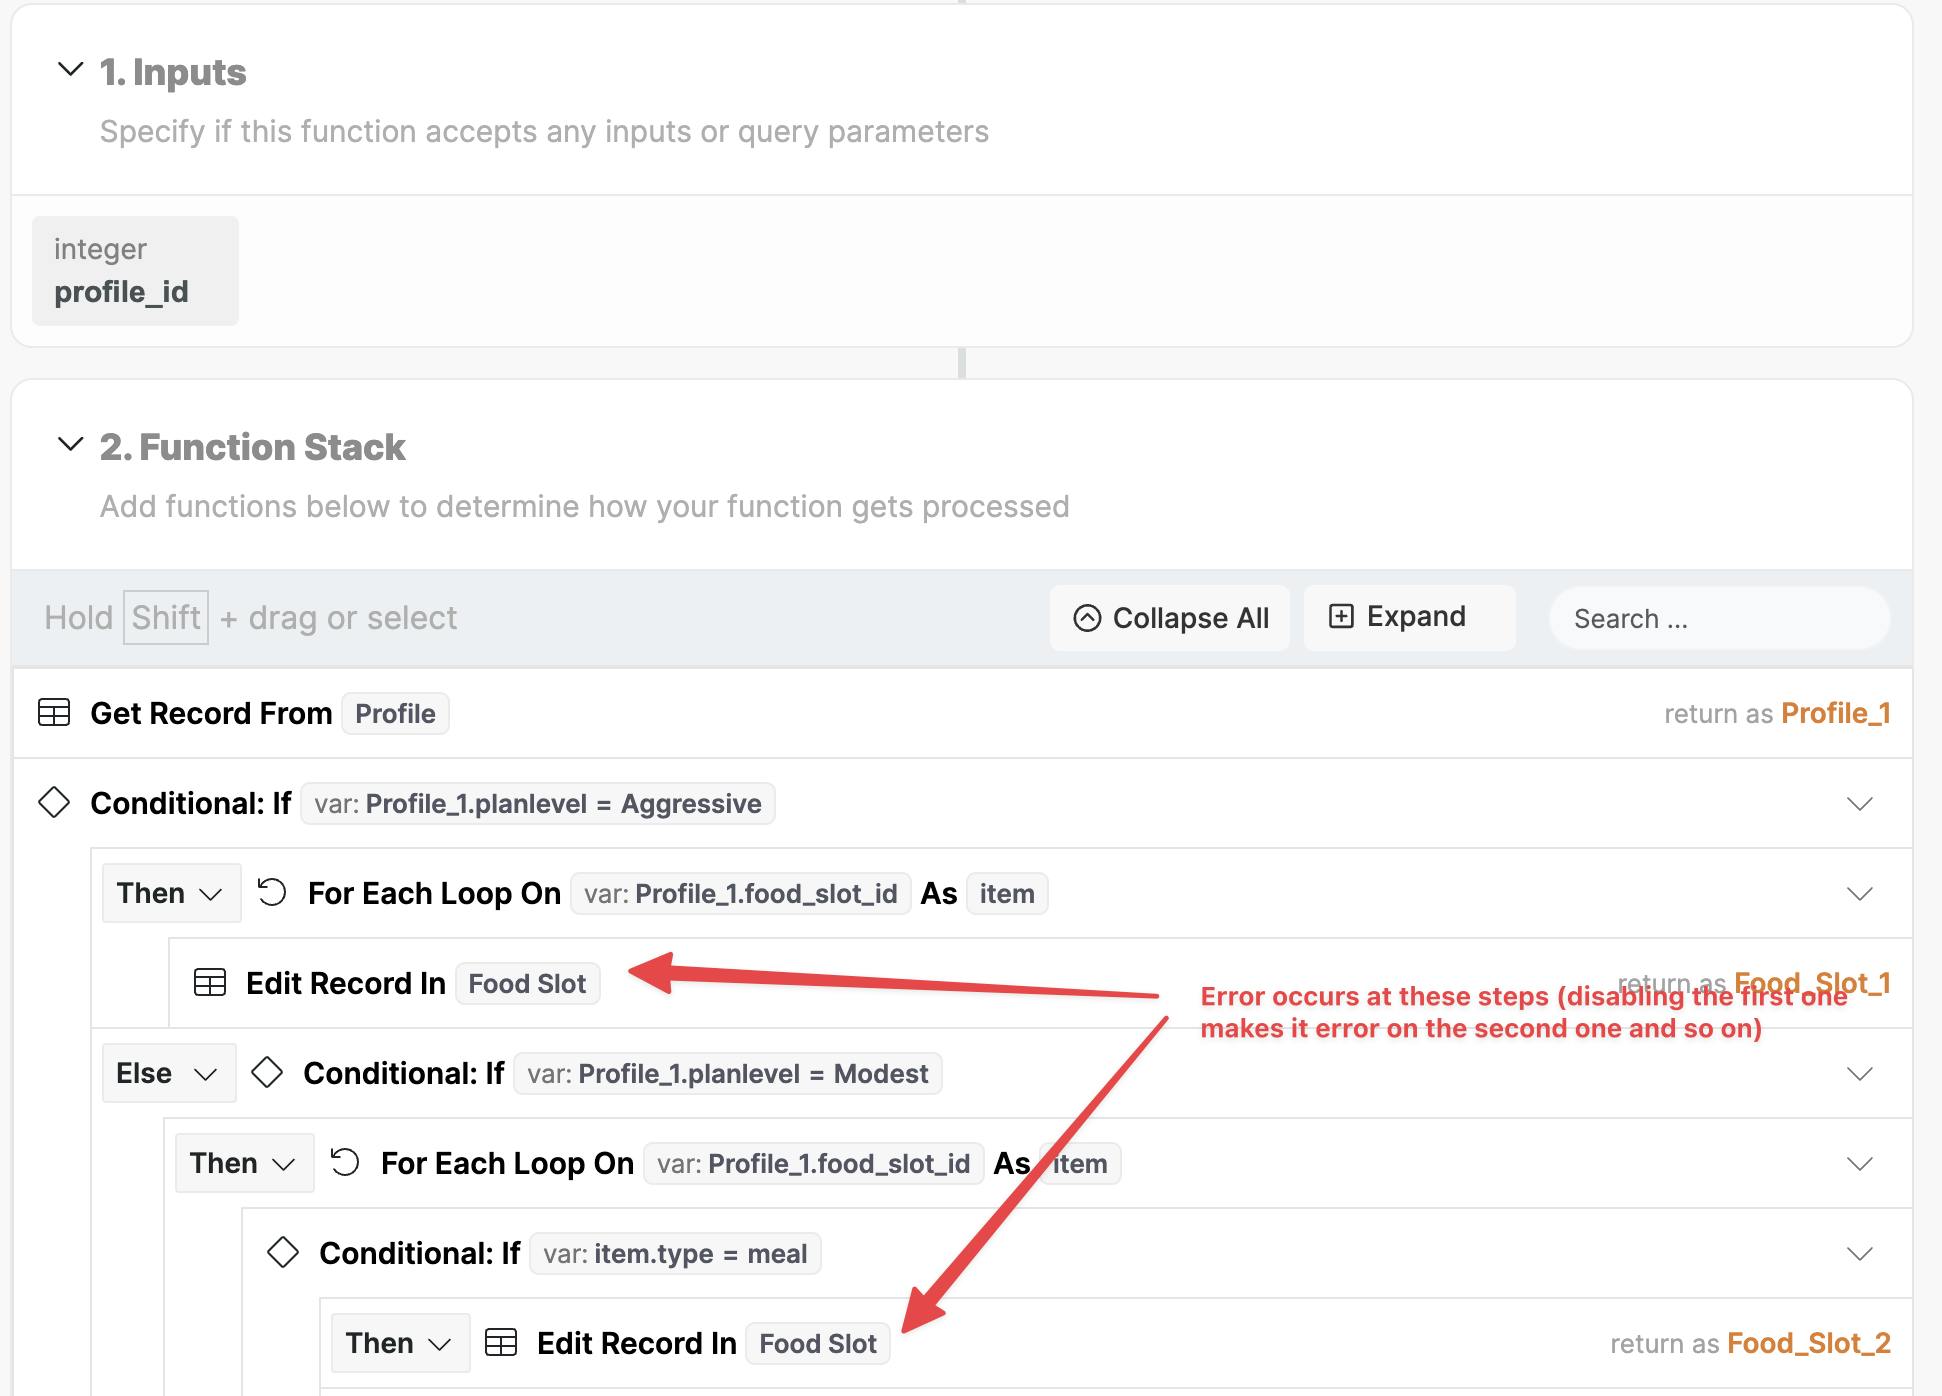Collapse the 2. Function Stack section
This screenshot has height=1396, width=1942.
tap(70, 445)
